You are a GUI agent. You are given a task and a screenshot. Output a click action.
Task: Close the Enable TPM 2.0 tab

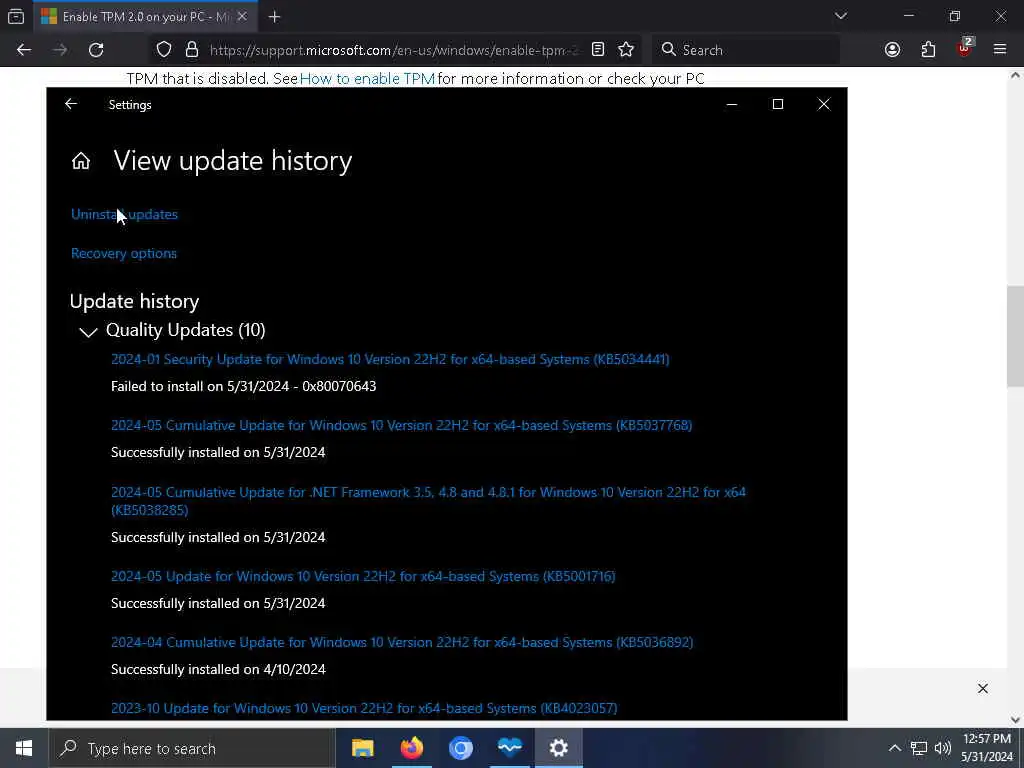242,17
